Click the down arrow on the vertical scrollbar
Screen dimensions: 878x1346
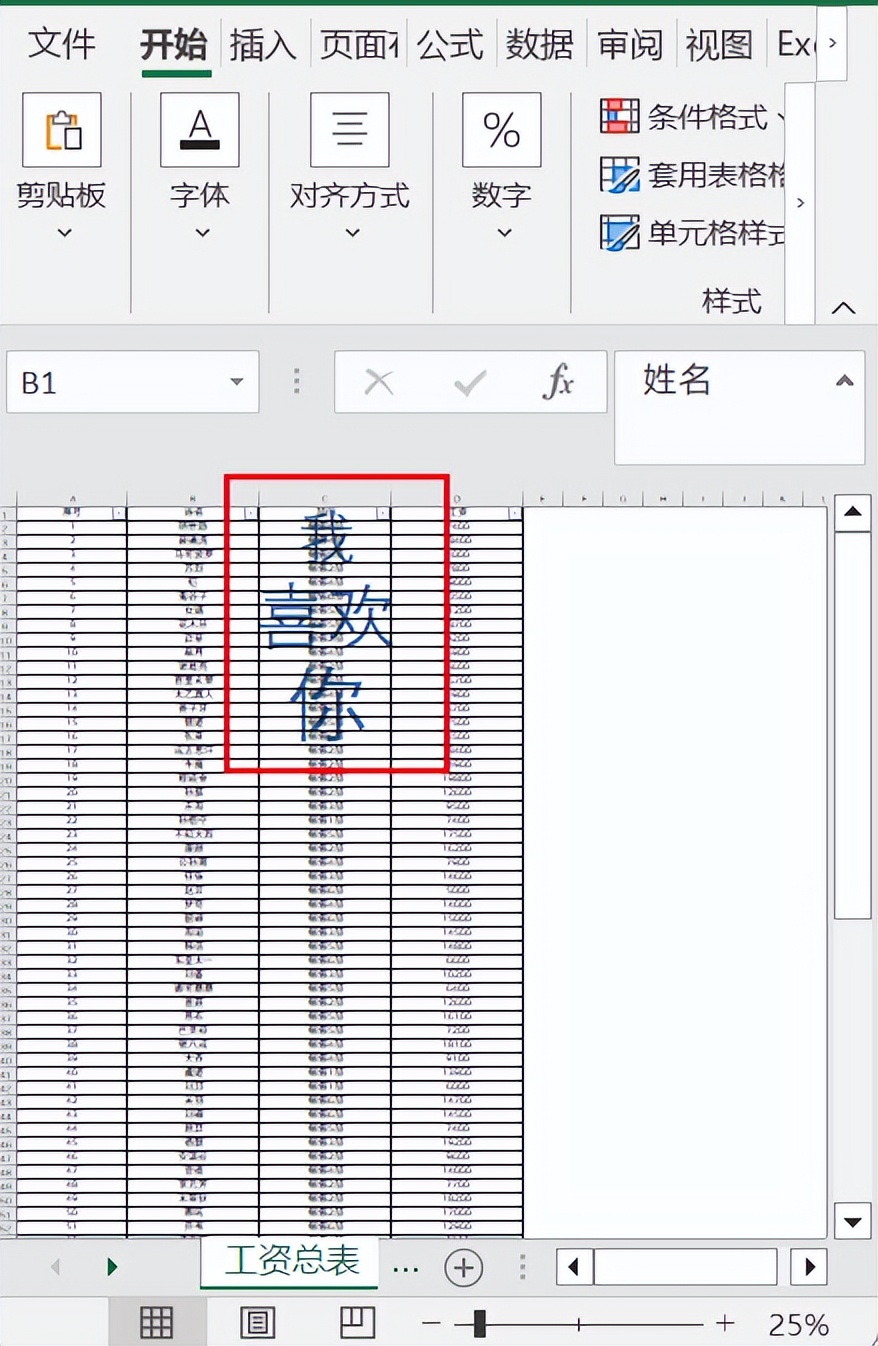click(x=852, y=1221)
